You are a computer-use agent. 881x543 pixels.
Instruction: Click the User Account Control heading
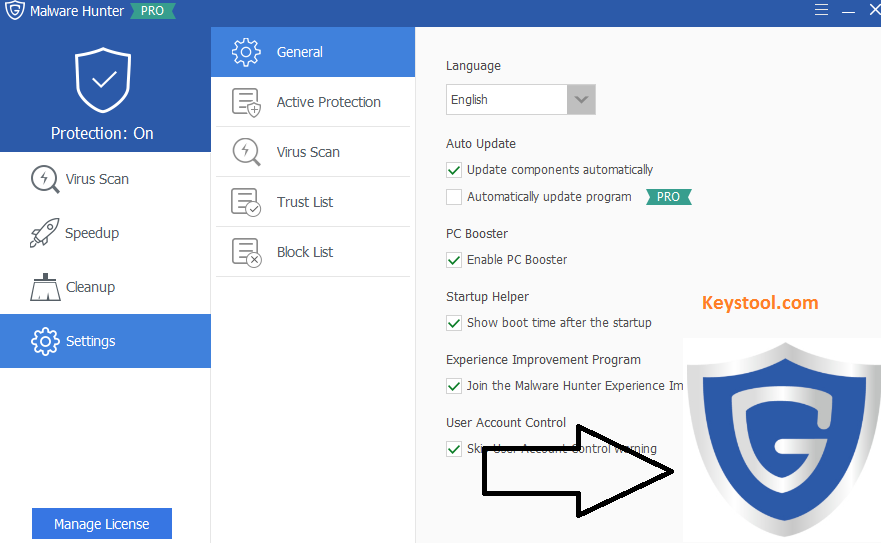506,423
